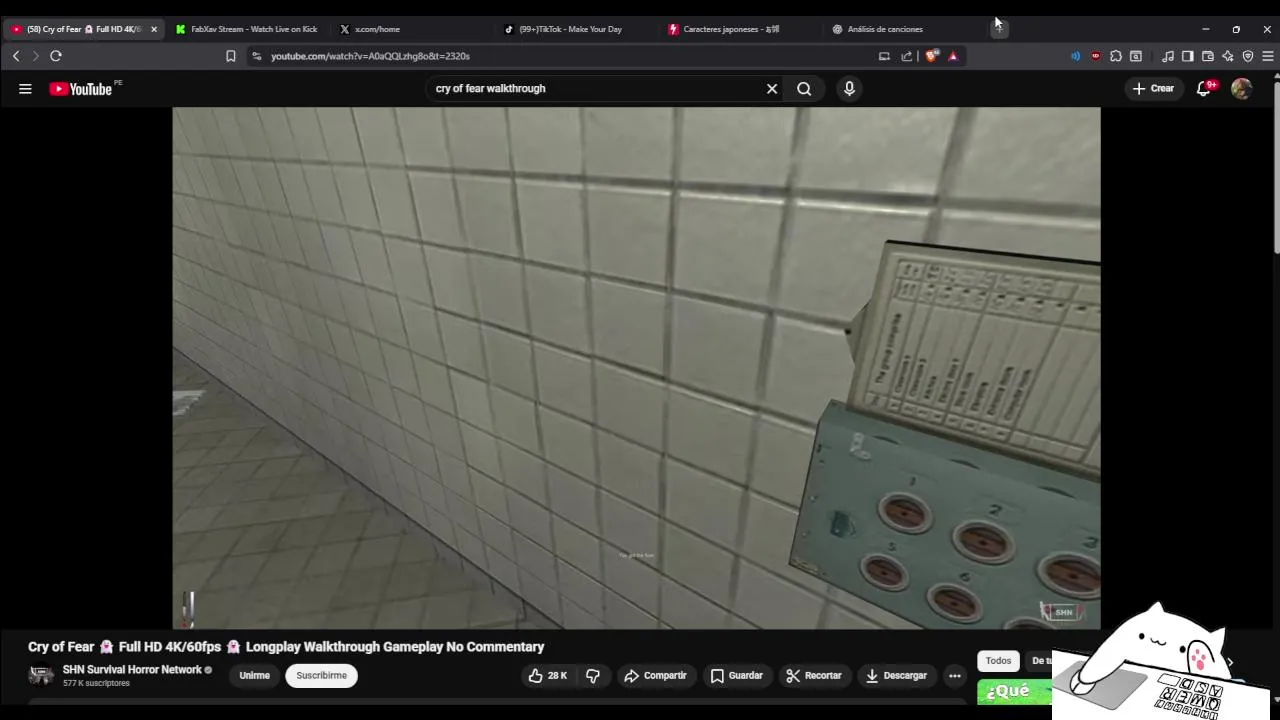Open SHN Survival Horror Network channel name
Image resolution: width=1280 pixels, height=720 pixels.
click(133, 670)
